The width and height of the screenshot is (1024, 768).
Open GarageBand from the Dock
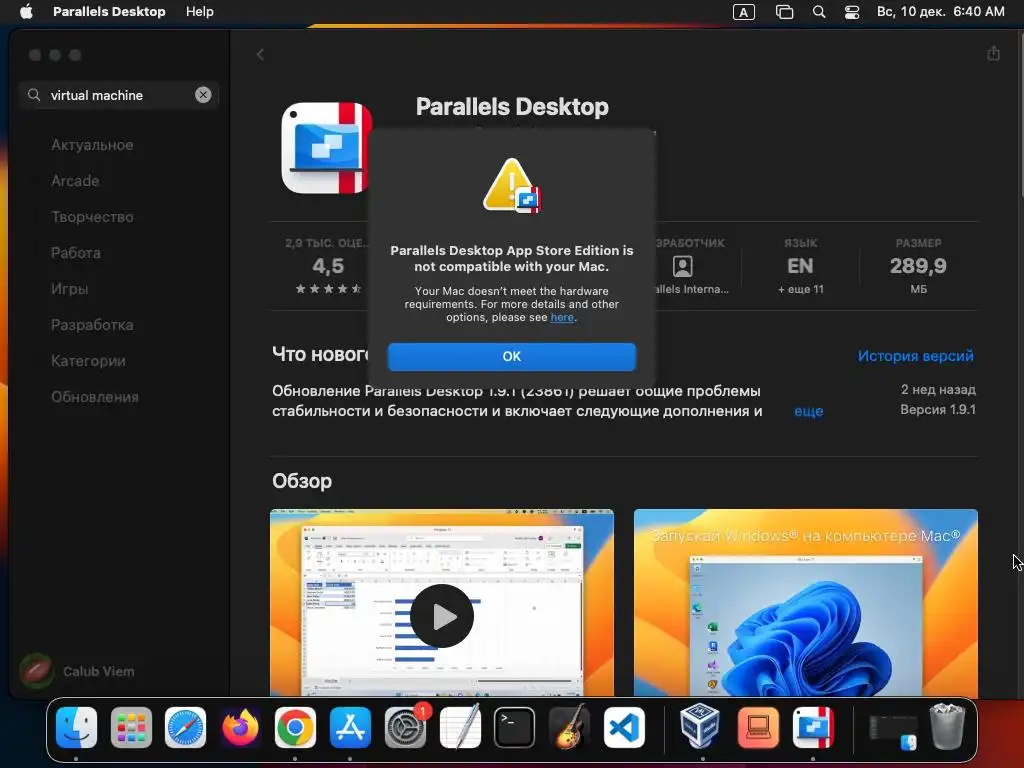tap(569, 727)
